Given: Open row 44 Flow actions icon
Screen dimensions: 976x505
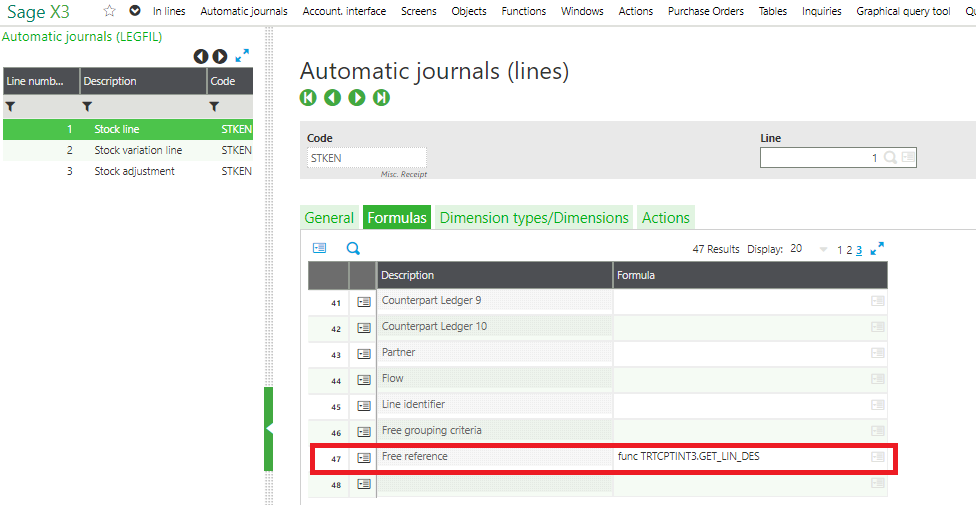Looking at the screenshot, I should (x=364, y=380).
